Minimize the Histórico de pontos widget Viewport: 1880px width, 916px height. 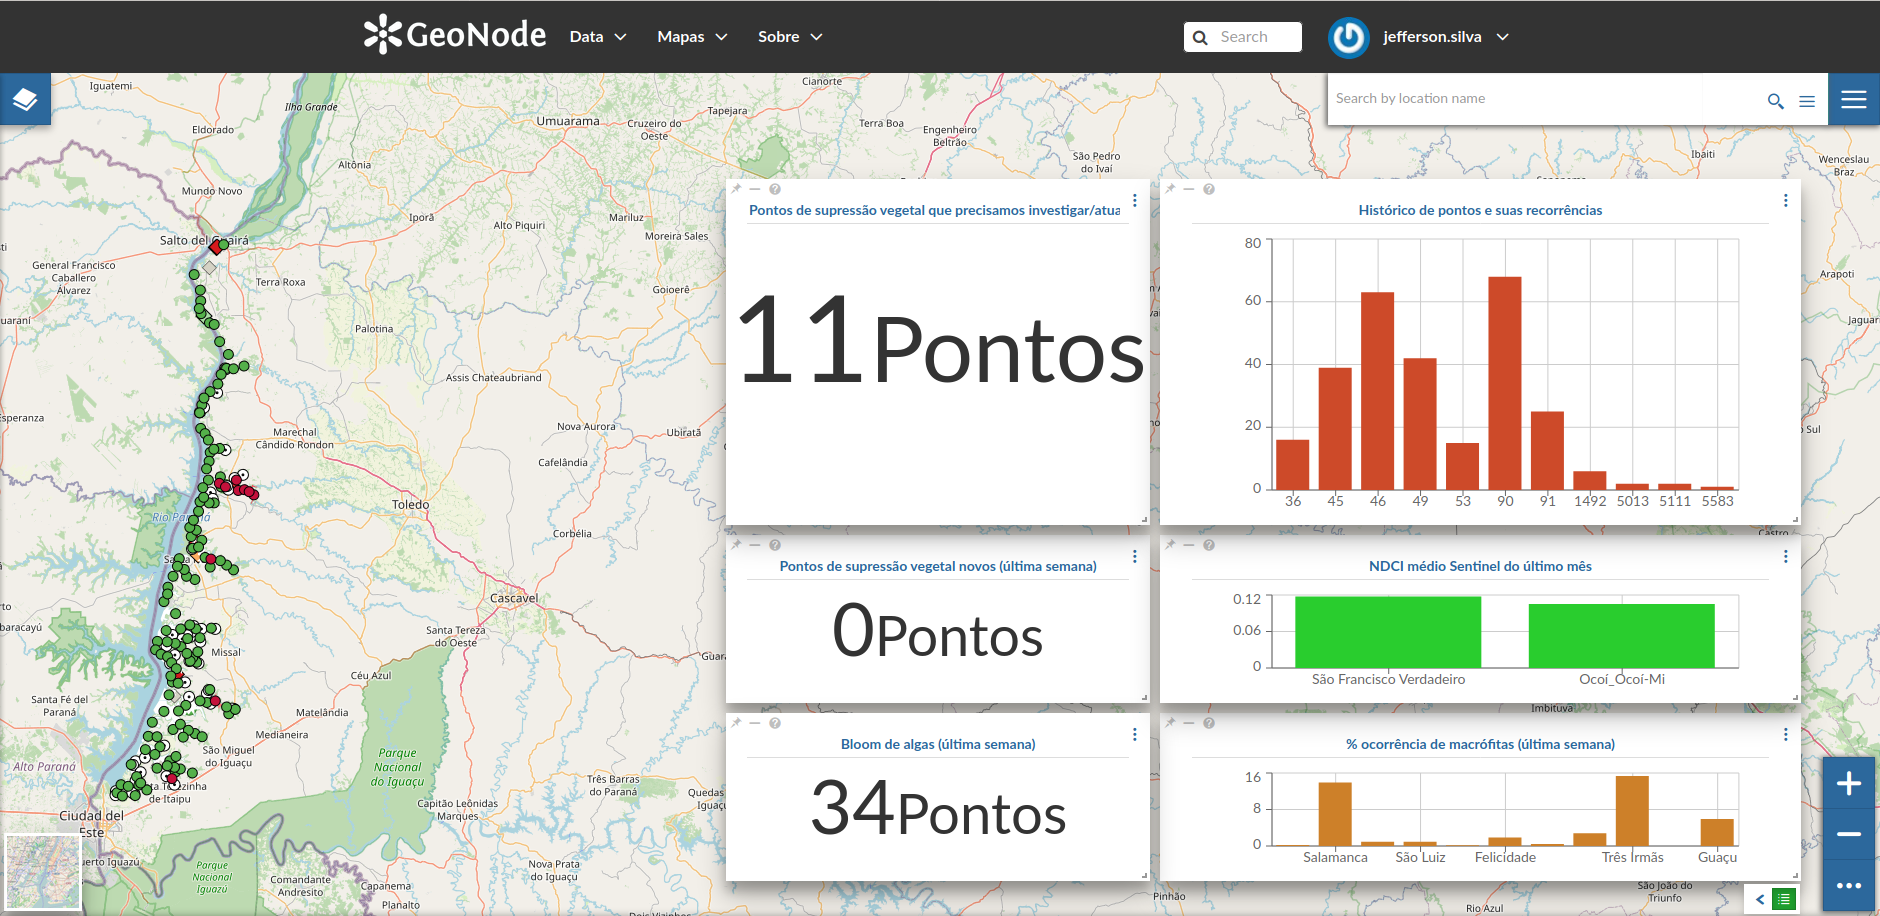pos(1189,189)
